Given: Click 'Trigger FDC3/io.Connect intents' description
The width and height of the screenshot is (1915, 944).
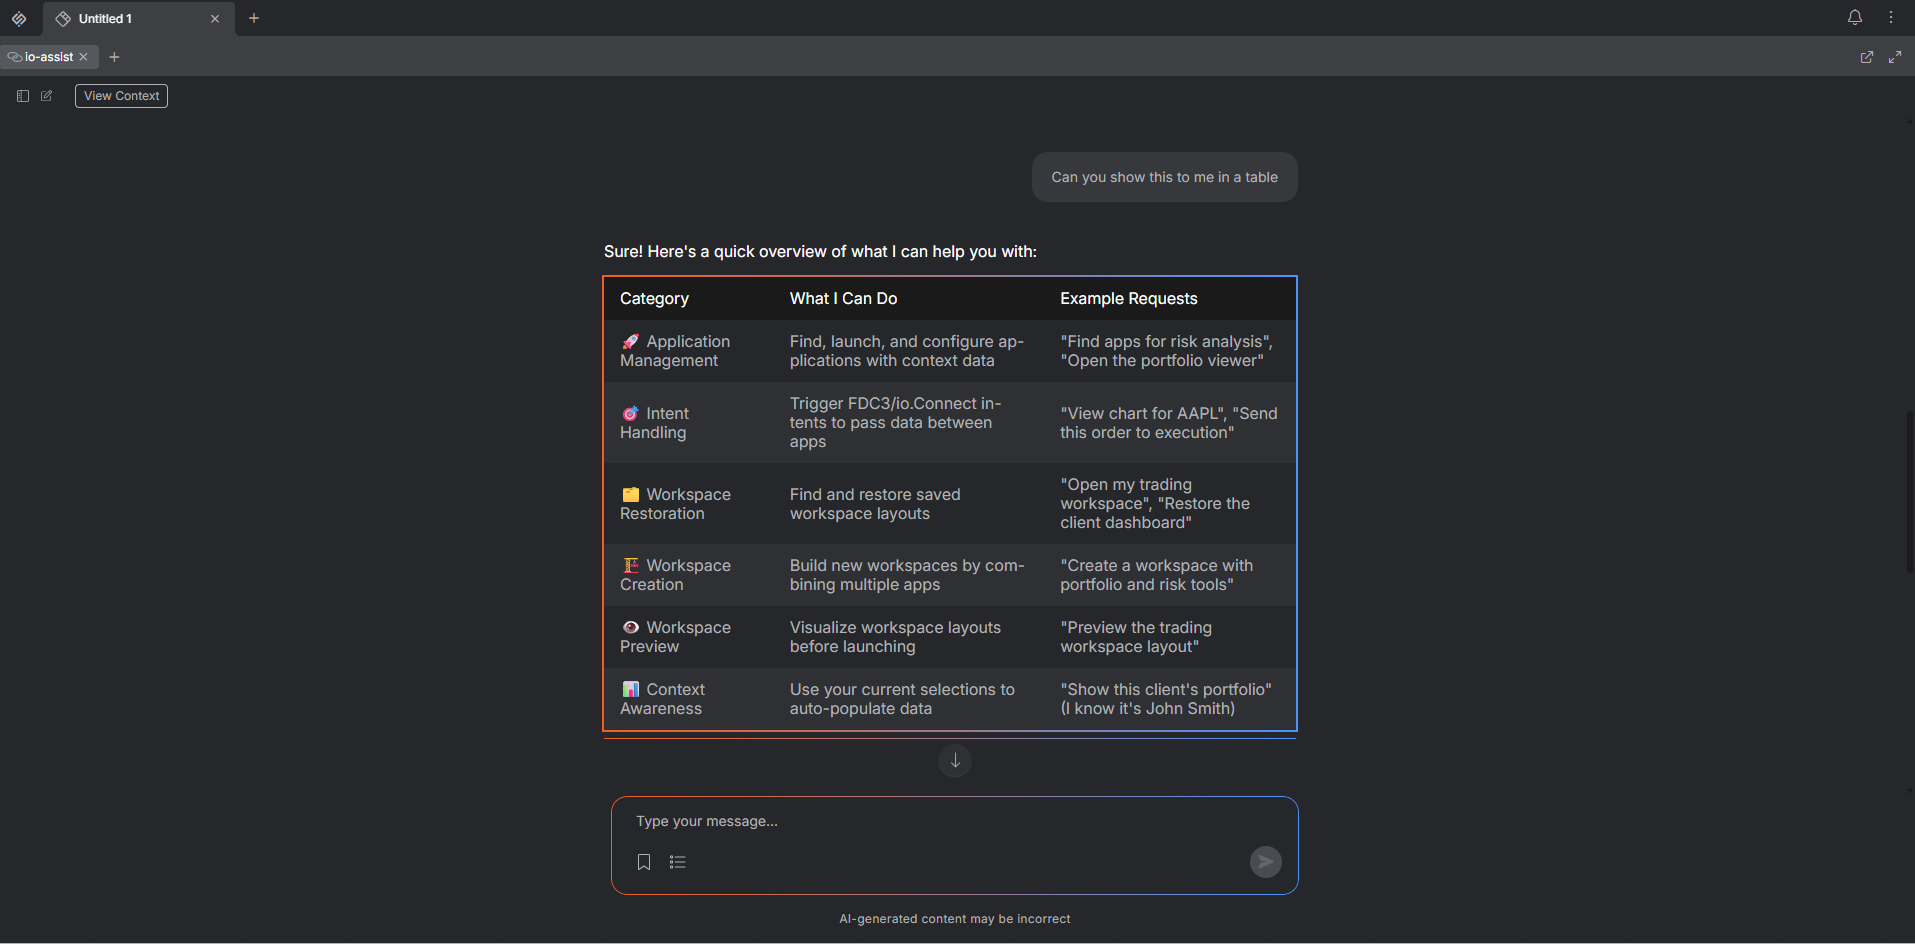Looking at the screenshot, I should click(x=896, y=423).
